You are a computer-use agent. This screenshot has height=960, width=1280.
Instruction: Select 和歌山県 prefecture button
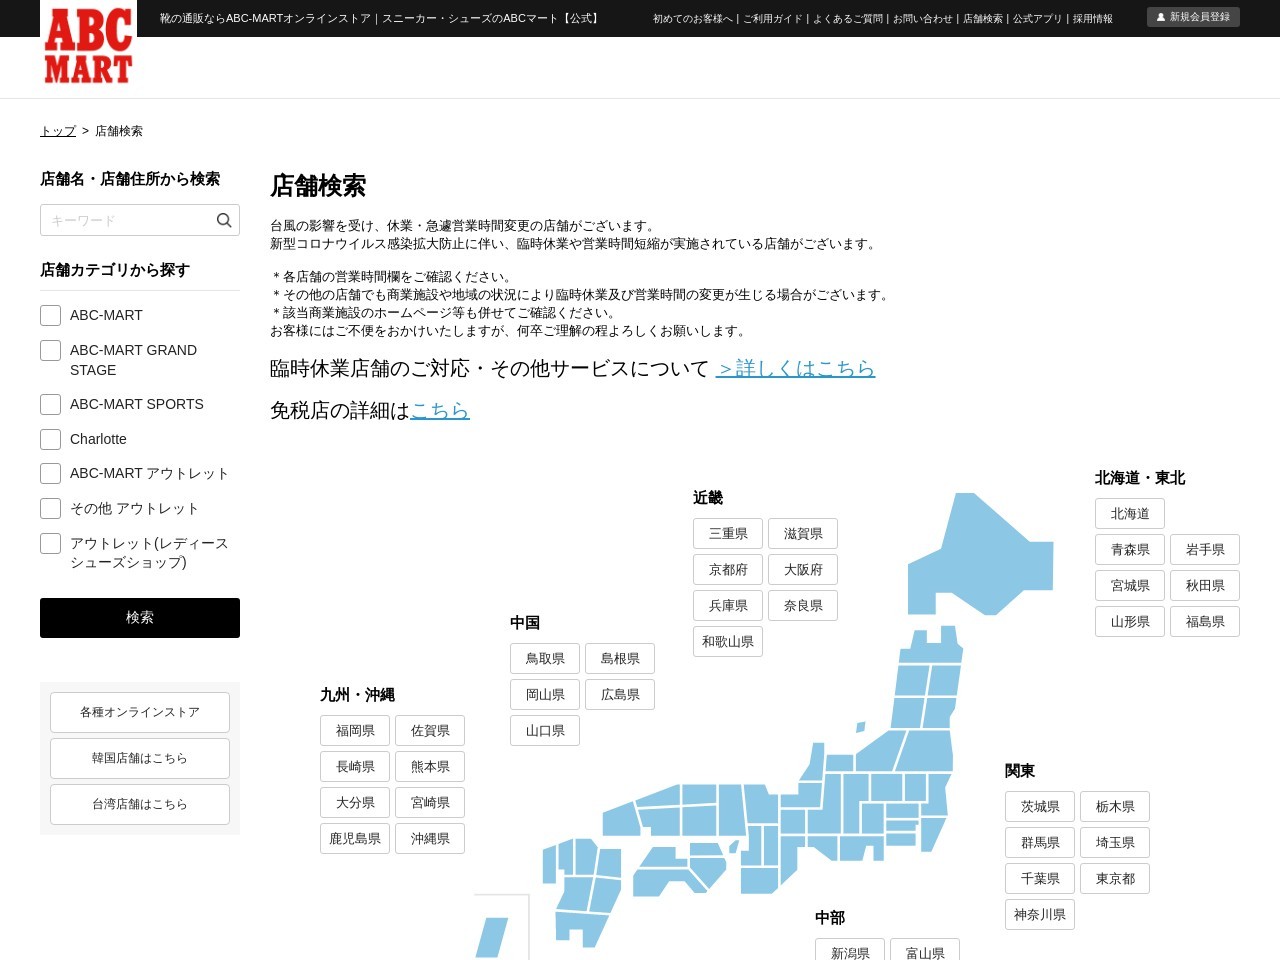point(728,642)
